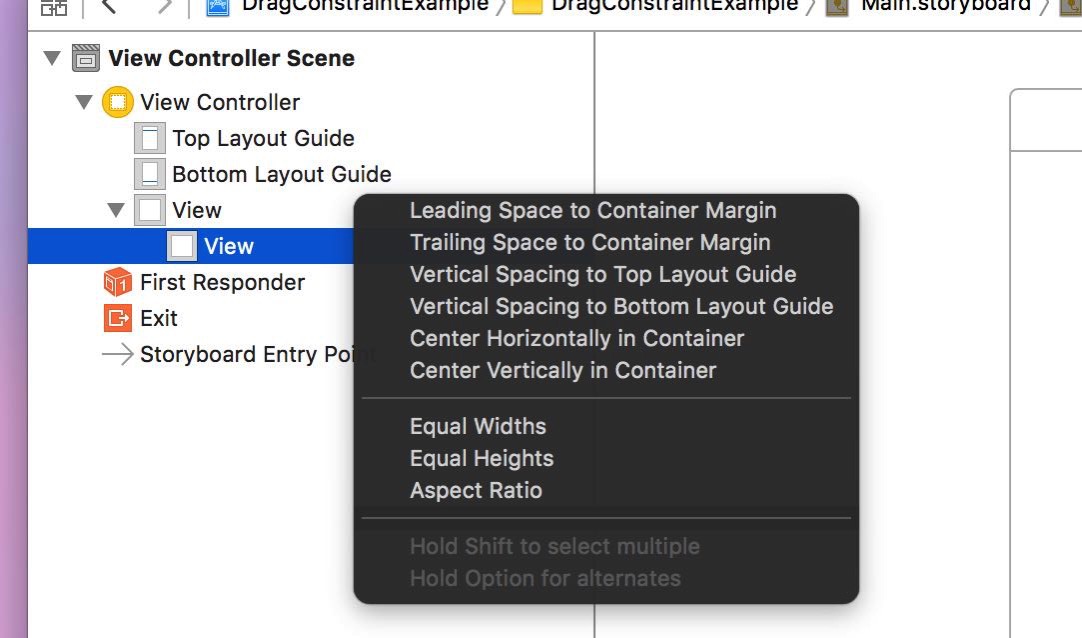Choose Trailing Space to Container Margin

[x=590, y=243]
